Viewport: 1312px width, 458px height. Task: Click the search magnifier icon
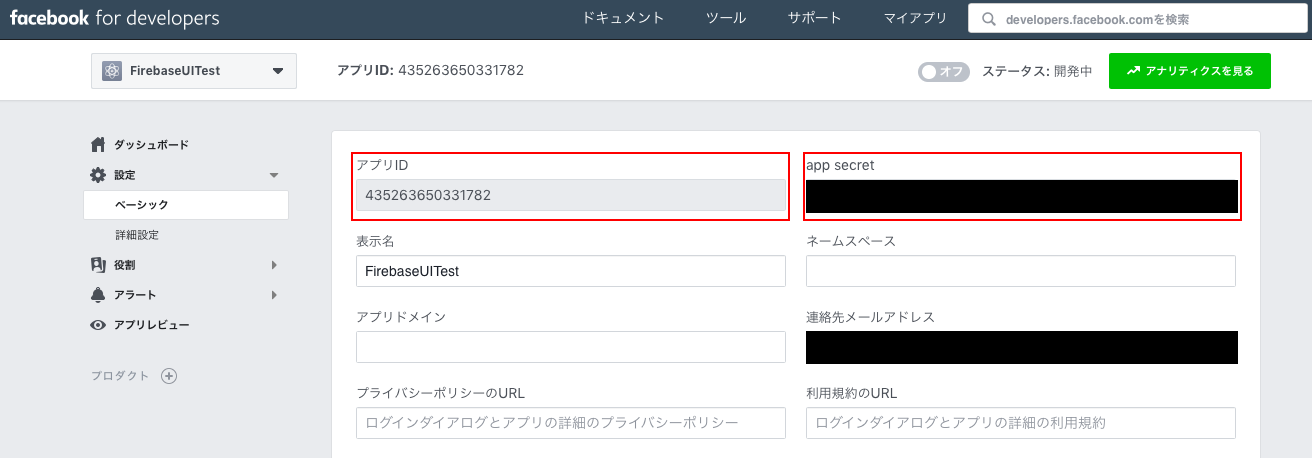(x=989, y=19)
